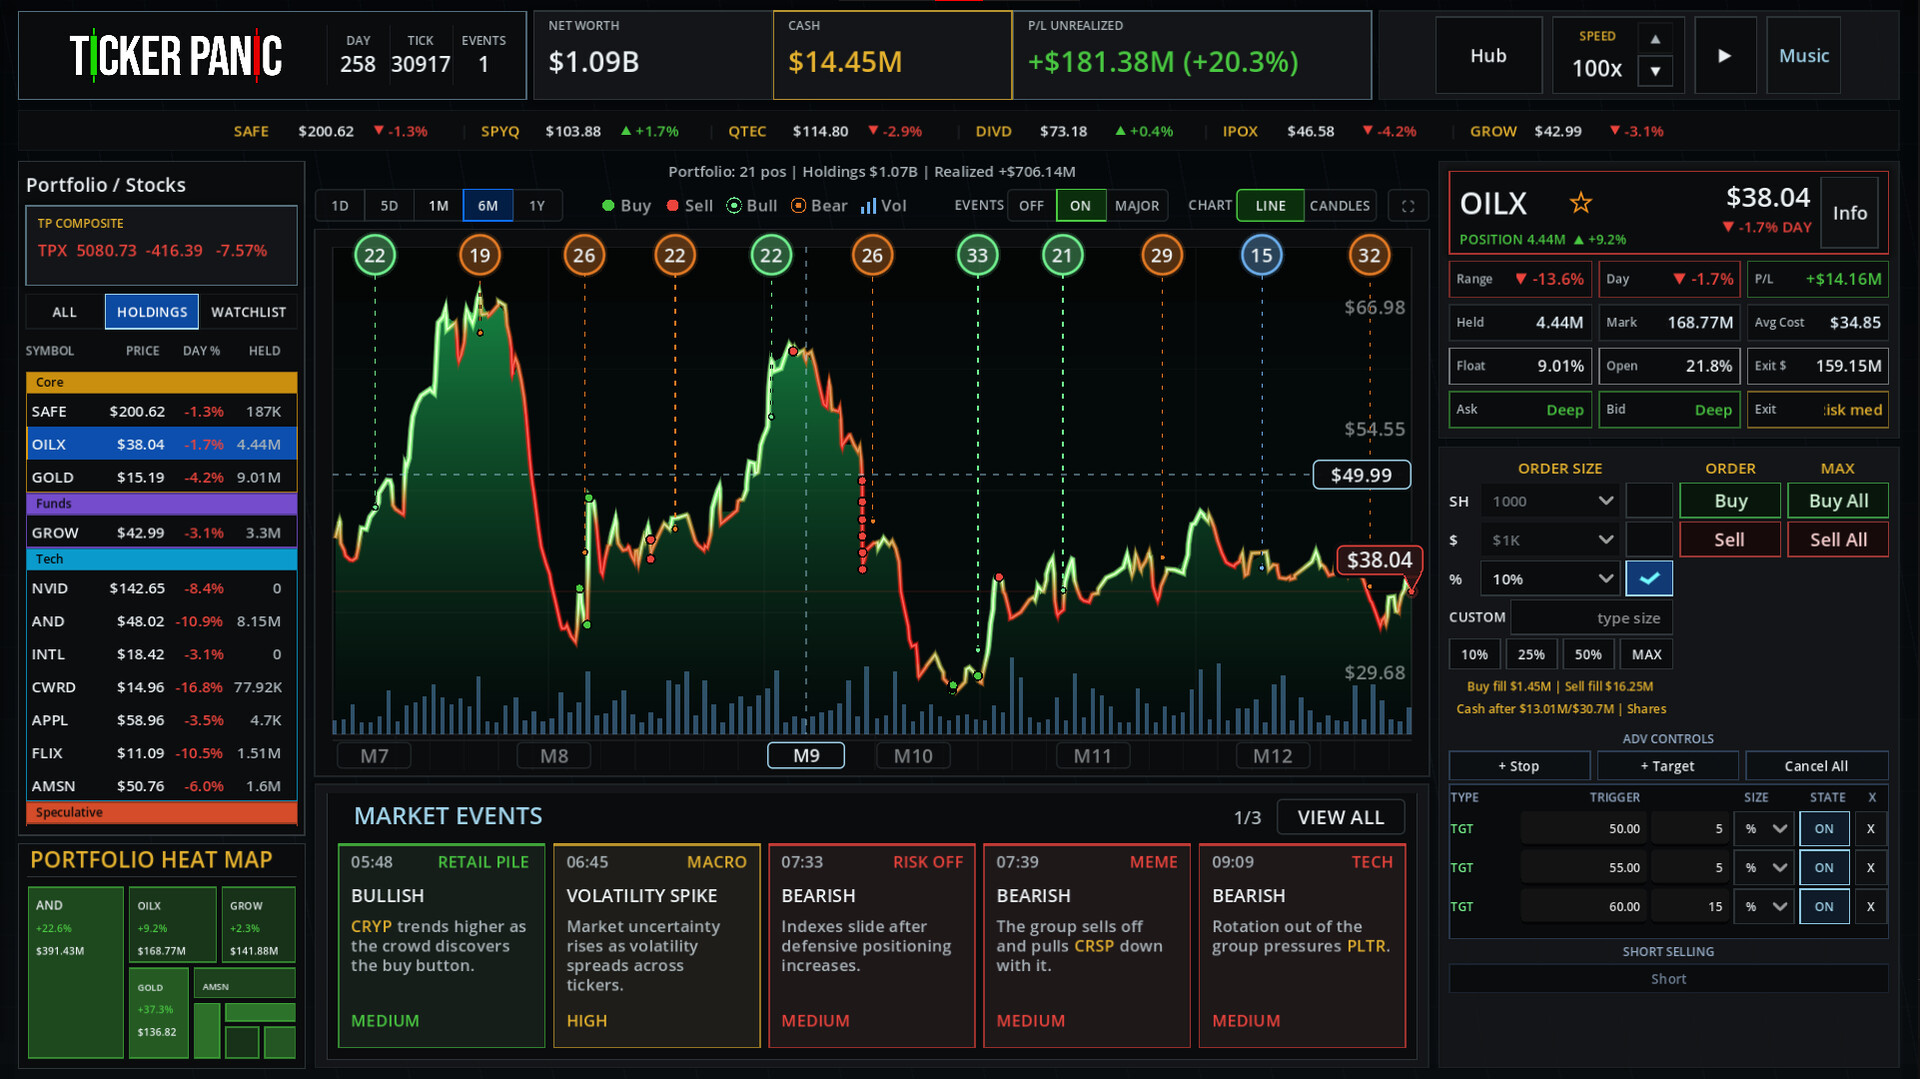Open the size unit dropdown for the 50.00 target
1920x1079 pixels.
1767,829
